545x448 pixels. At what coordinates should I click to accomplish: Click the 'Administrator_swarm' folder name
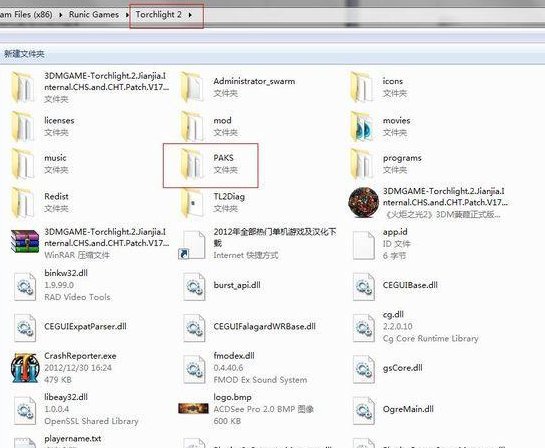click(x=254, y=81)
